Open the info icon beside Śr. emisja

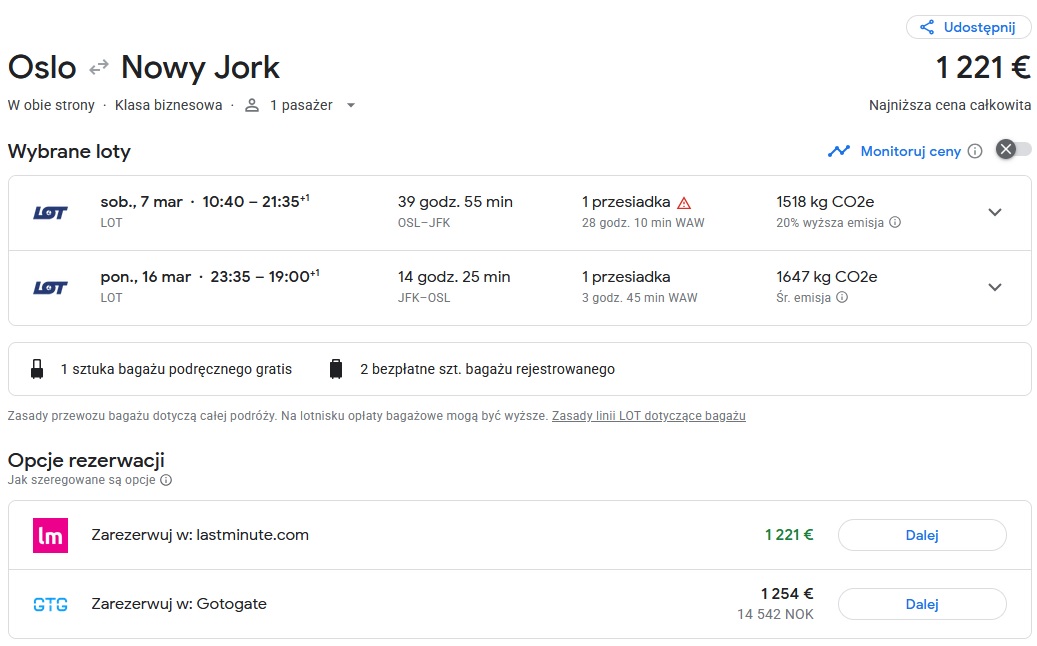pos(842,297)
